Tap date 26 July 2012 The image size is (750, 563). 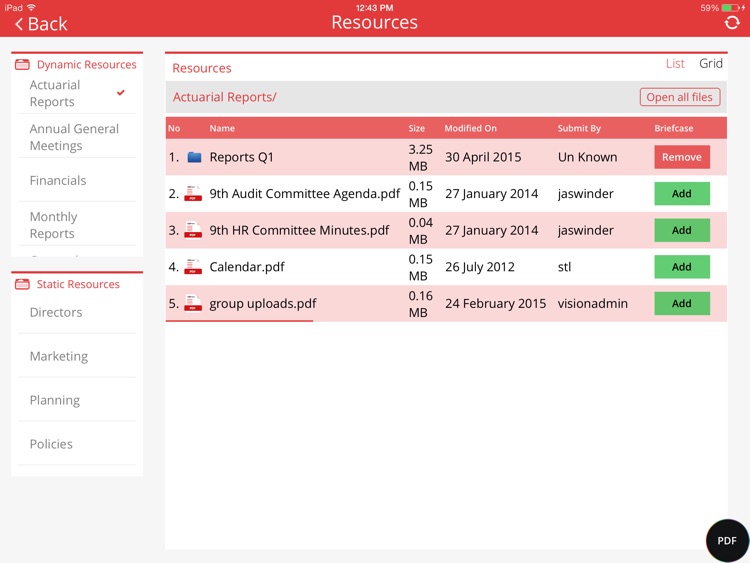(480, 266)
